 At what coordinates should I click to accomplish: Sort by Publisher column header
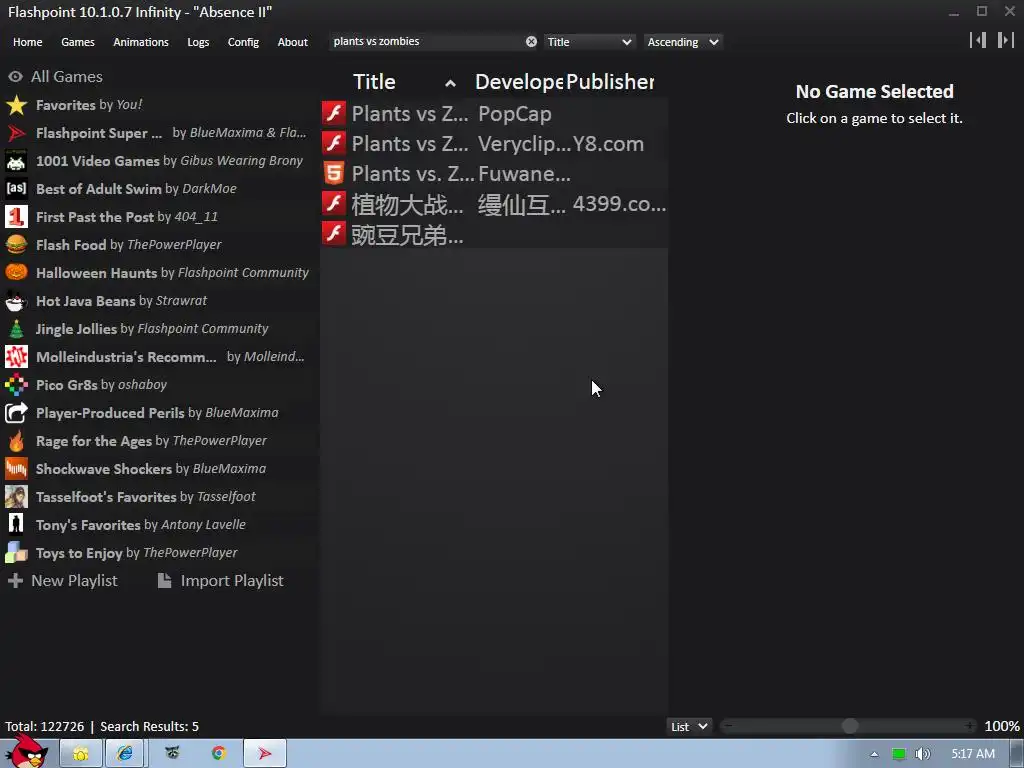click(610, 82)
